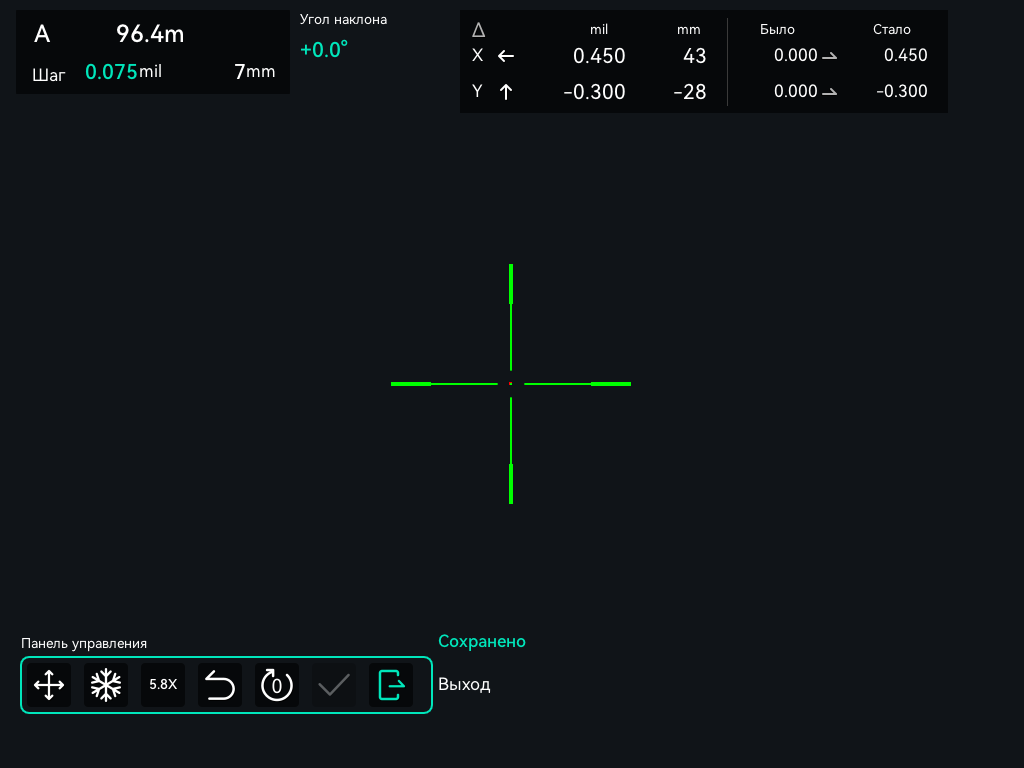Click the Y mm value -28

pyautogui.click(x=690, y=92)
